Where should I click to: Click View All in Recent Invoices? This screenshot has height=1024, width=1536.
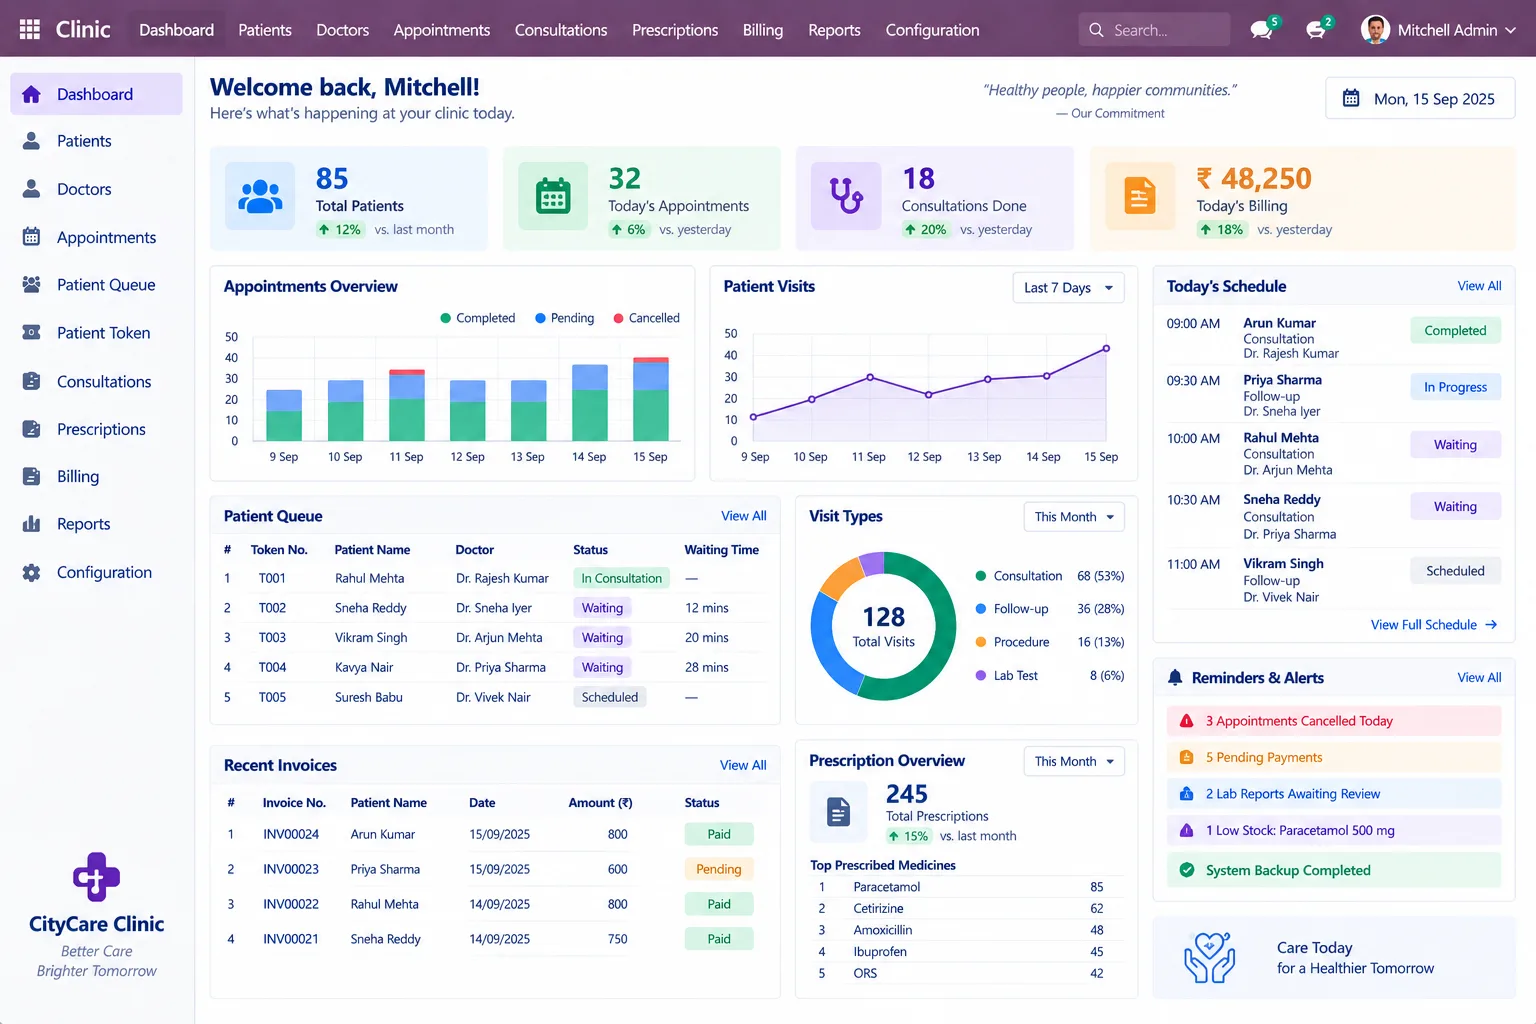[743, 765]
